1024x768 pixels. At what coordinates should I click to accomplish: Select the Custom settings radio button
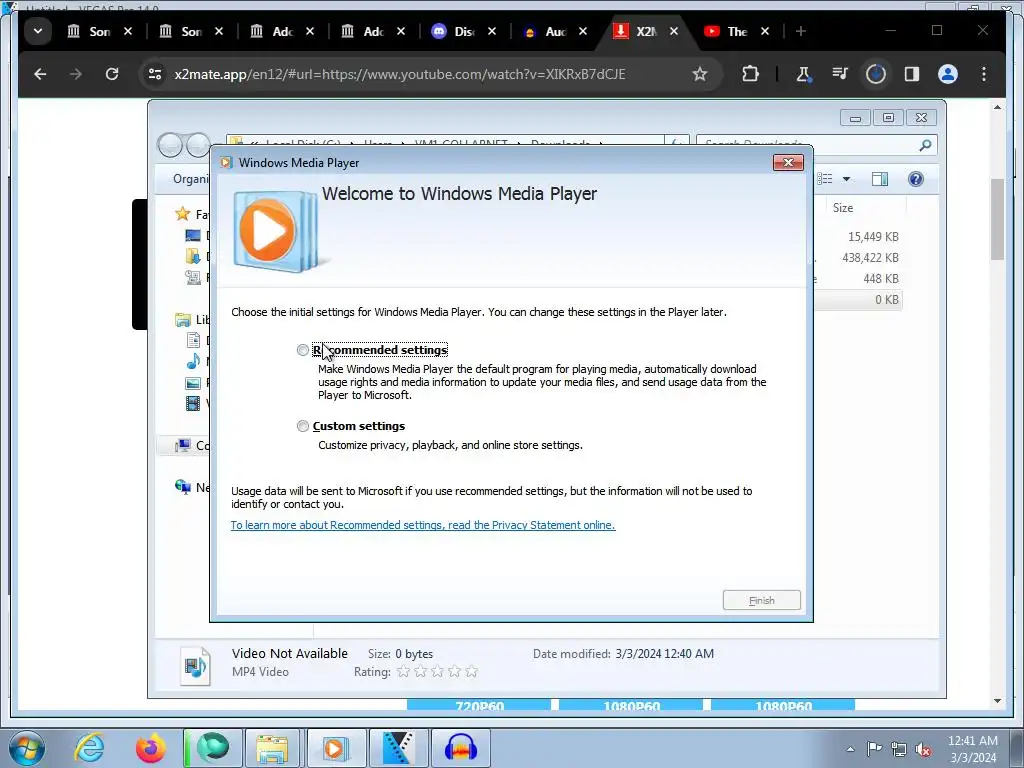(x=302, y=426)
